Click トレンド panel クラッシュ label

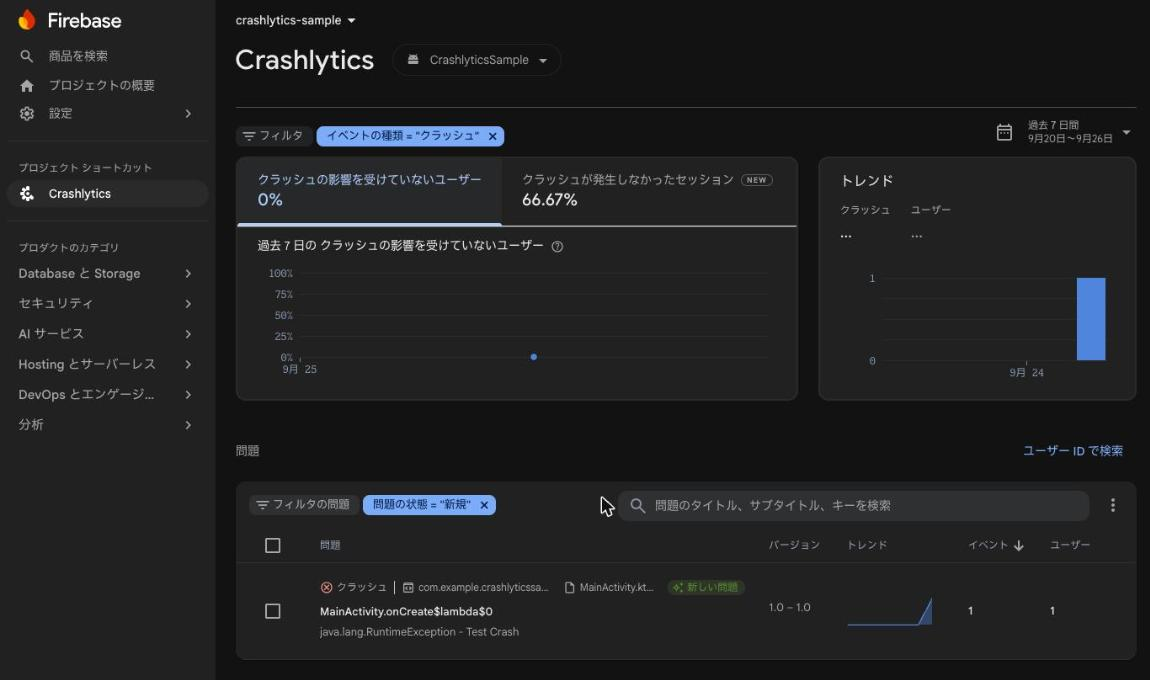[x=865, y=210]
